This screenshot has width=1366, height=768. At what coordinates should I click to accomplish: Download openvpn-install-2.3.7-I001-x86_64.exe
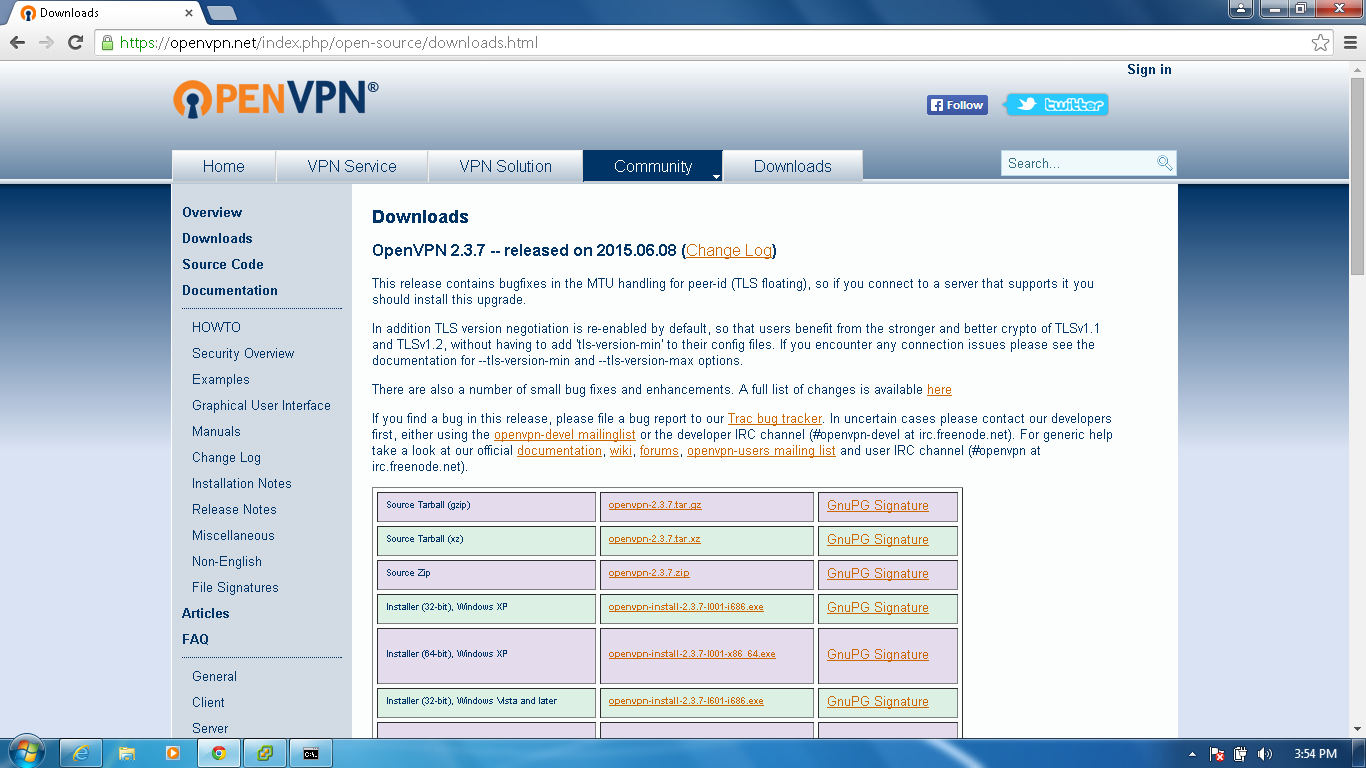point(692,654)
